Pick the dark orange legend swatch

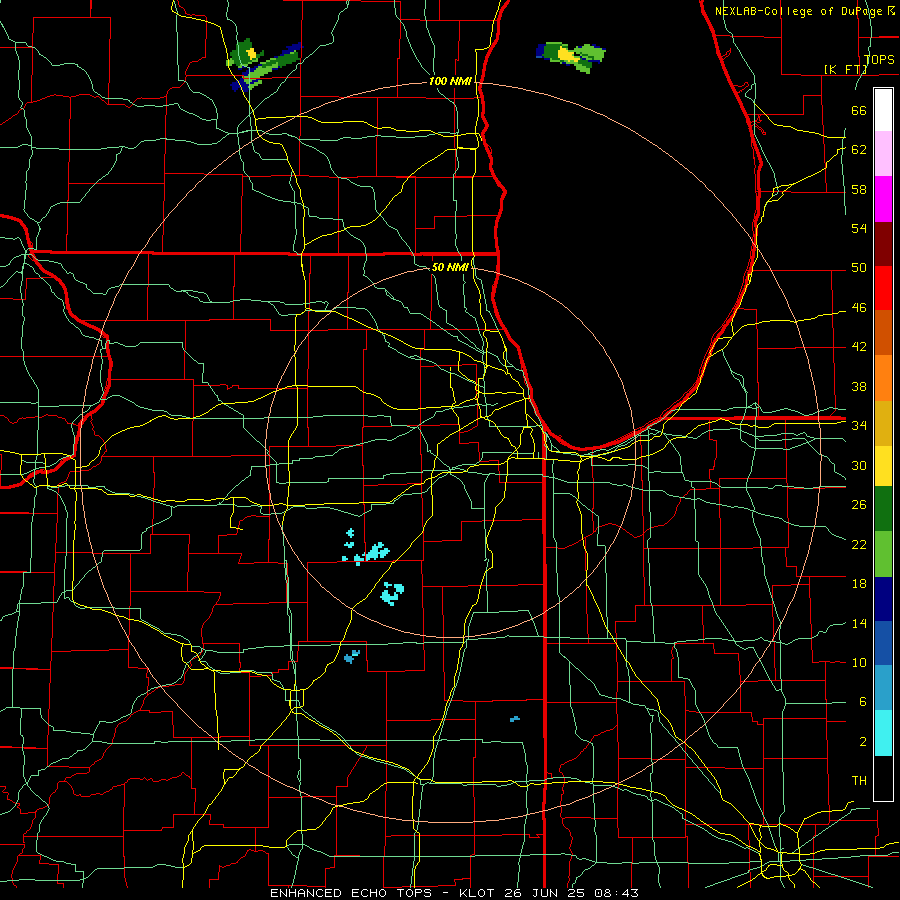coord(883,332)
